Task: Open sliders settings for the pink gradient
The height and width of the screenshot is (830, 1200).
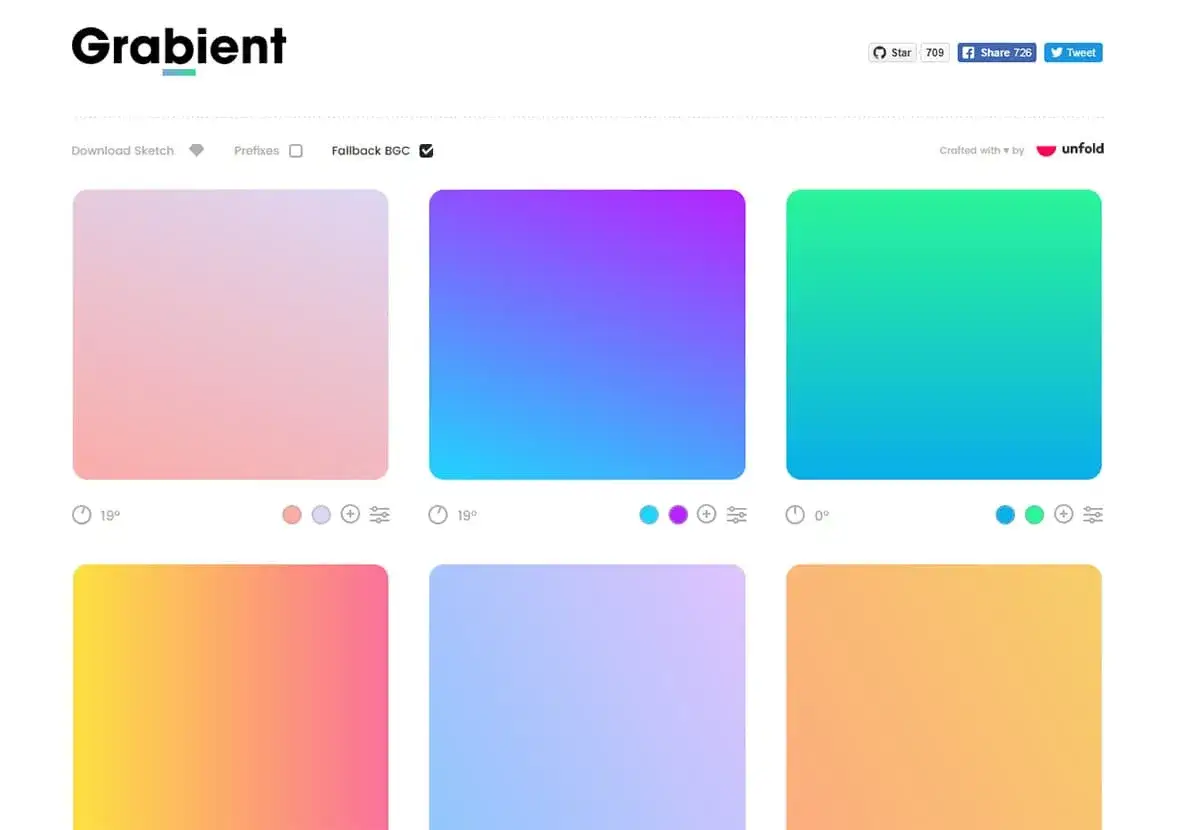Action: 380,515
